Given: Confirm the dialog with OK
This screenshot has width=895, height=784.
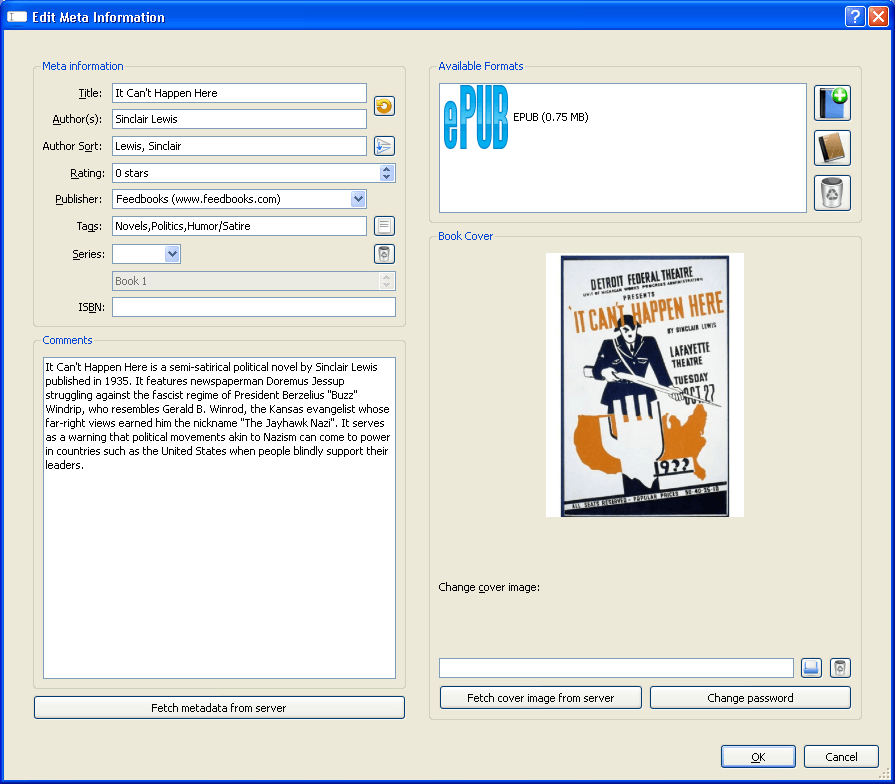Looking at the screenshot, I should (x=758, y=757).
